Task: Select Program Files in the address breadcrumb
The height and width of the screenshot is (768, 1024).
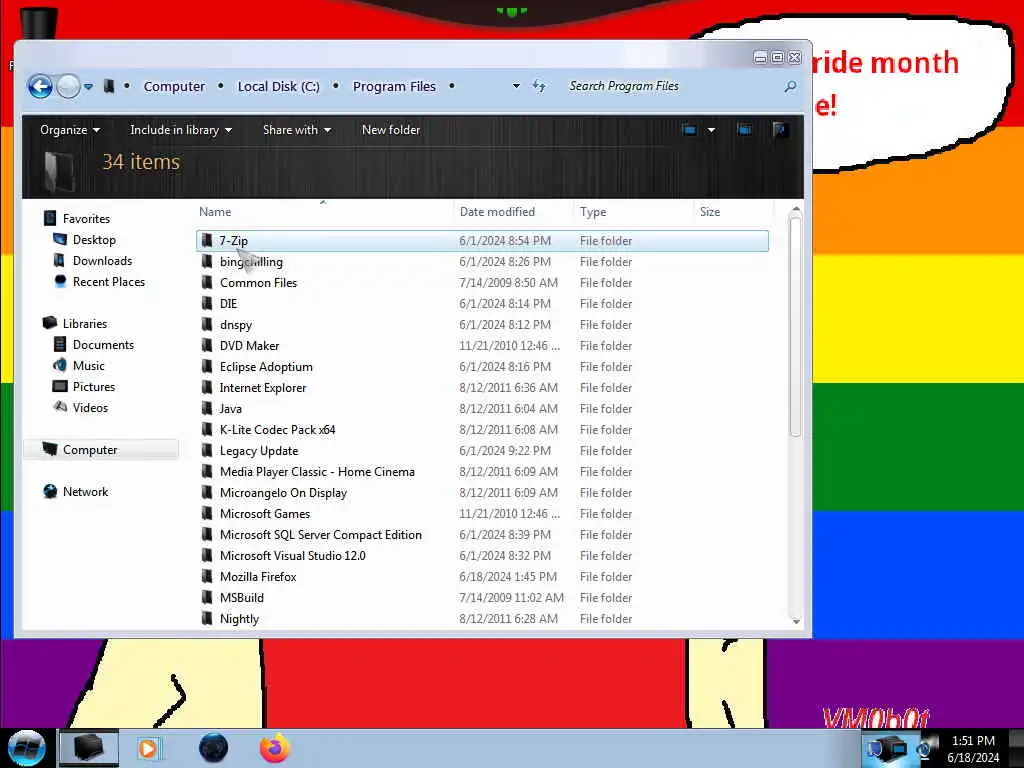Action: point(394,86)
